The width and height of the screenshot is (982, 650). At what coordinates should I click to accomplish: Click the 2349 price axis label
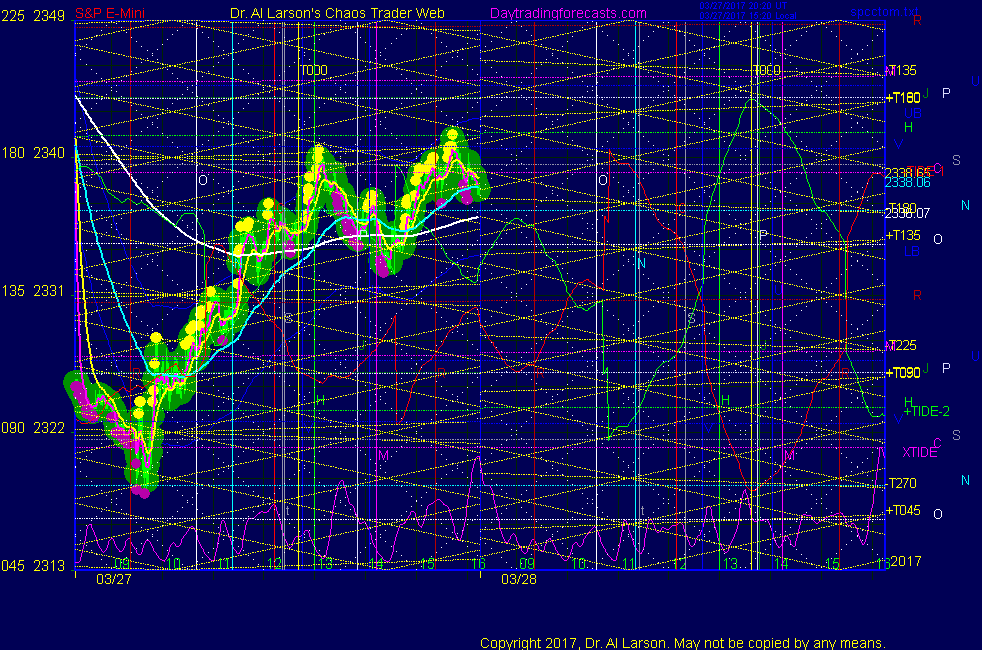point(49,16)
